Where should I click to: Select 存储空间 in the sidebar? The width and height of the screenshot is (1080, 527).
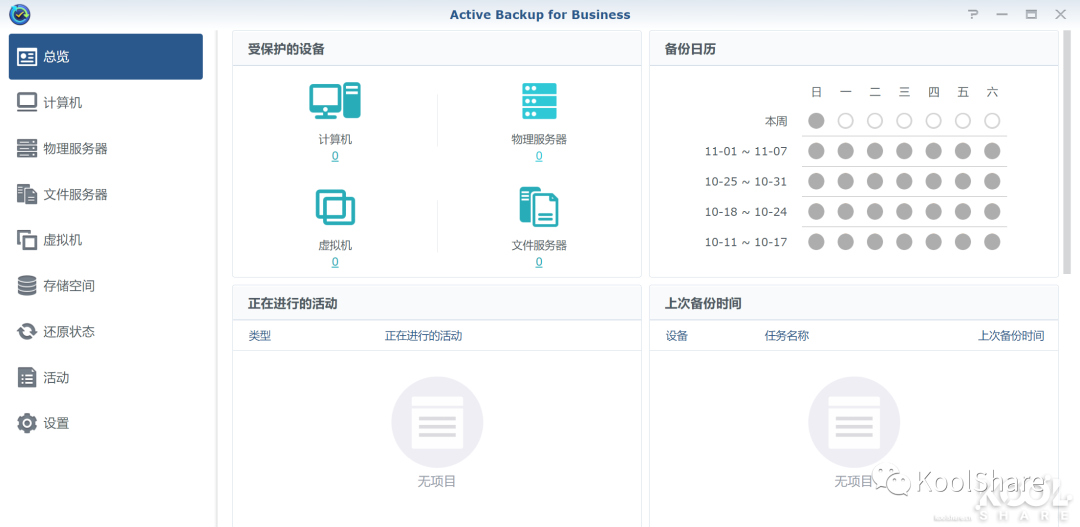pyautogui.click(x=105, y=286)
